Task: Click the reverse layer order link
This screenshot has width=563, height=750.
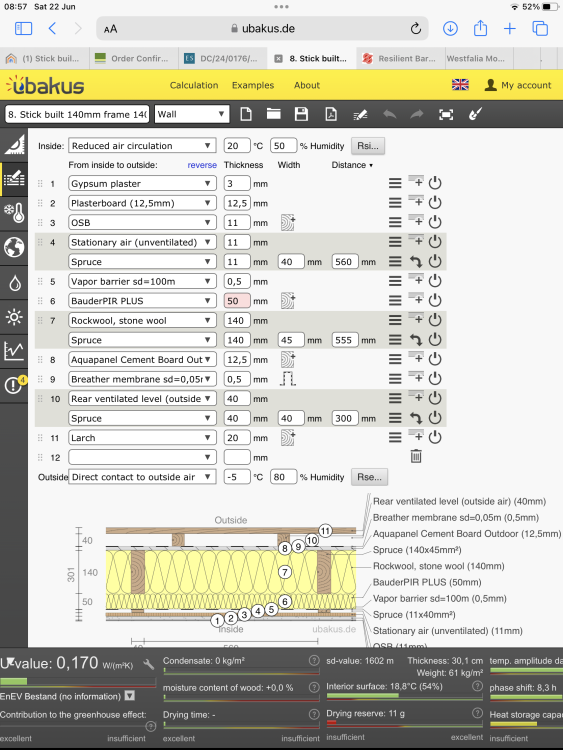Action: click(x=202, y=165)
